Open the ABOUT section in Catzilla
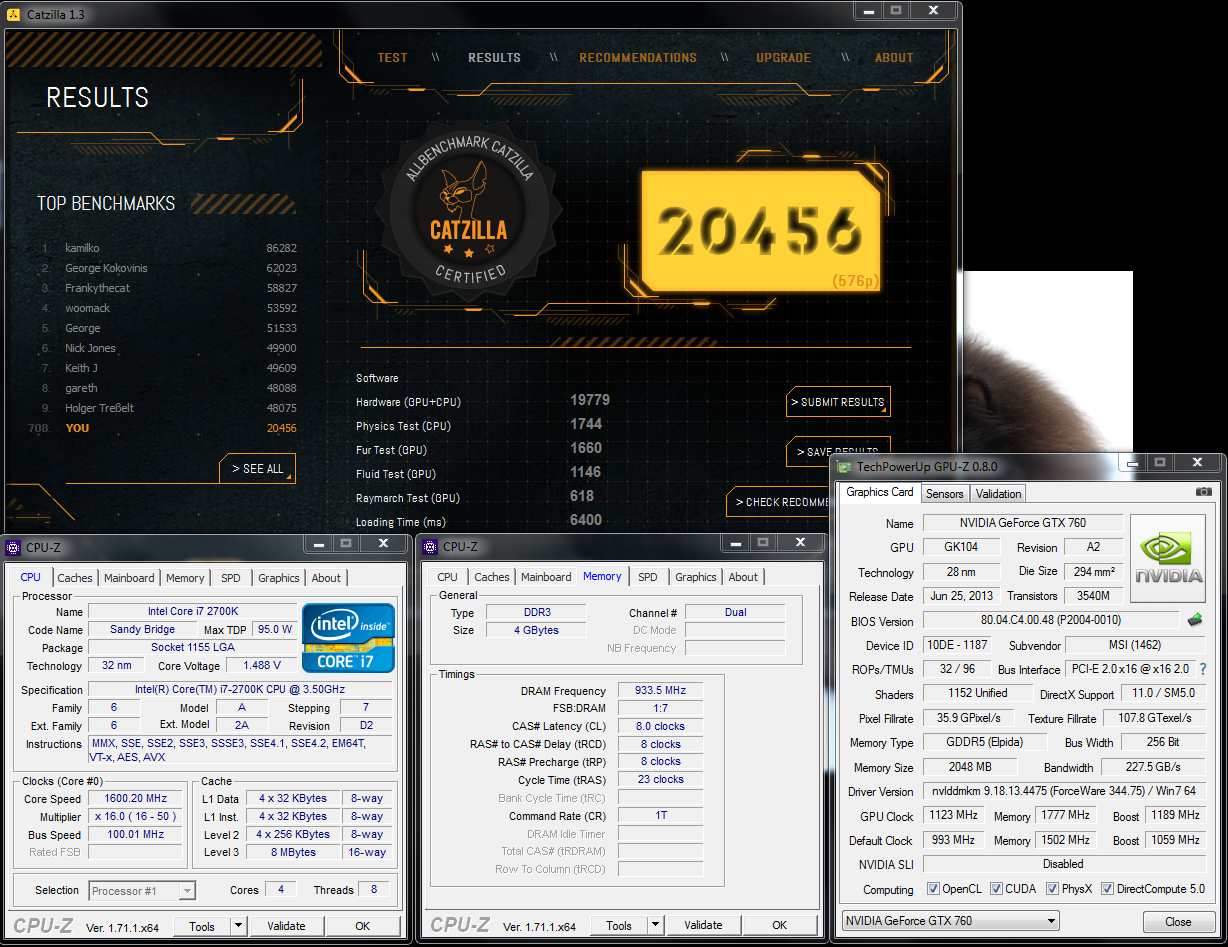Viewport: 1228px width, 947px height. (894, 58)
